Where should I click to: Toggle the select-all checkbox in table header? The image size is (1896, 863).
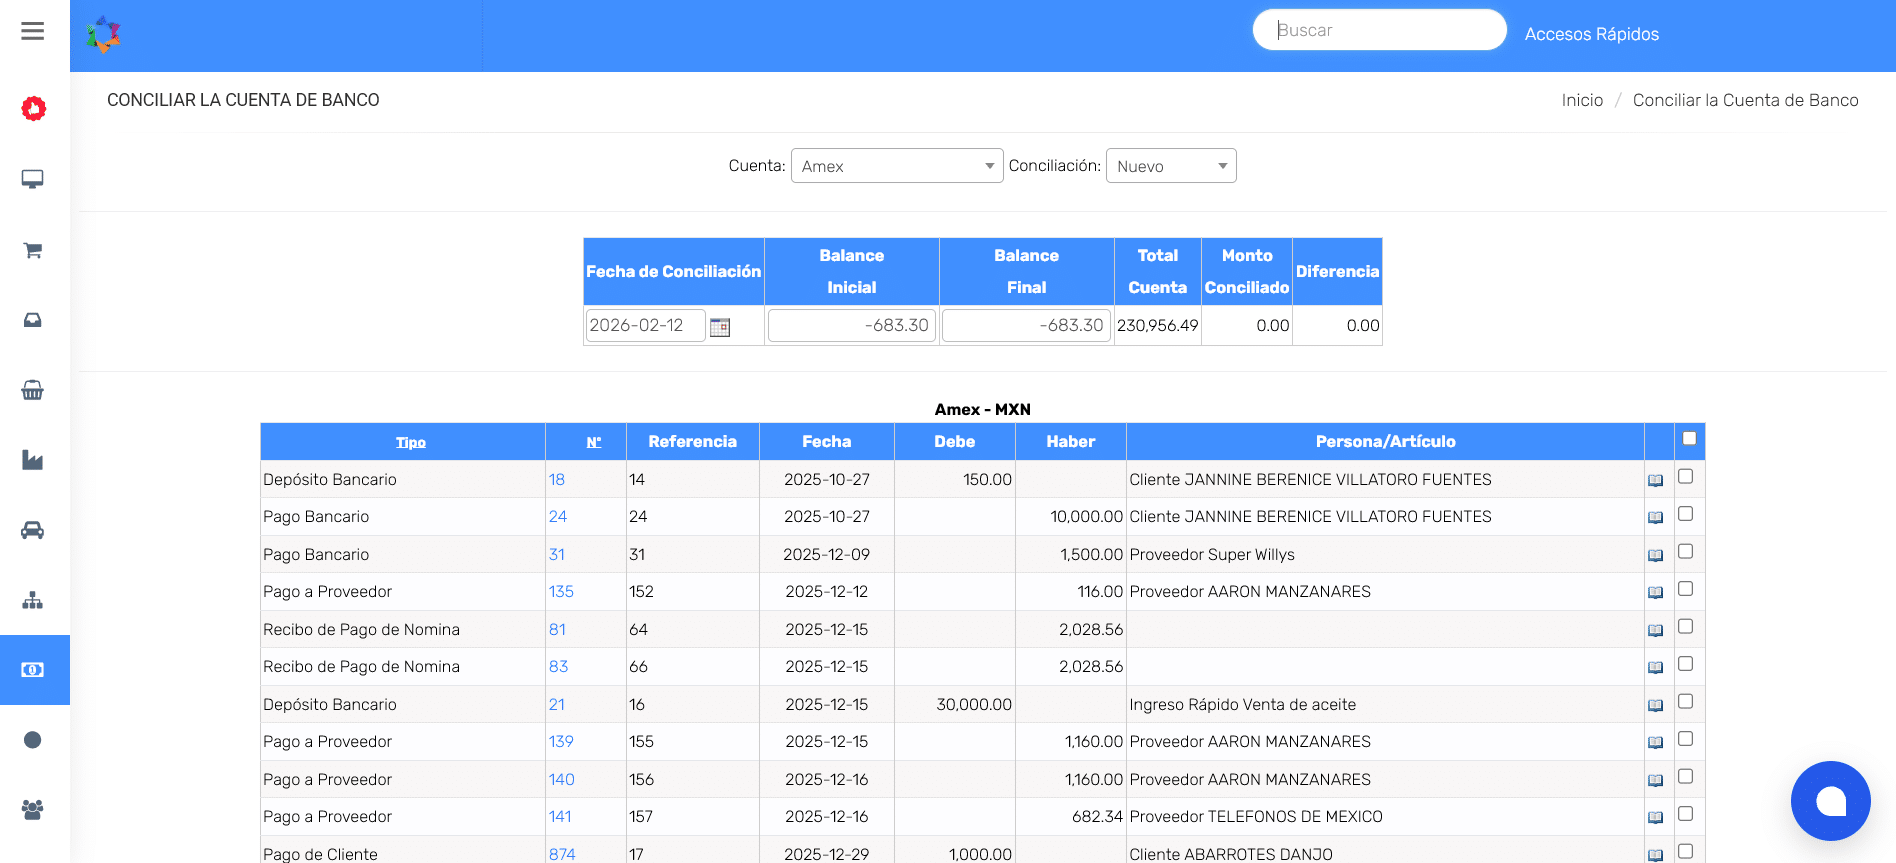click(x=1689, y=438)
